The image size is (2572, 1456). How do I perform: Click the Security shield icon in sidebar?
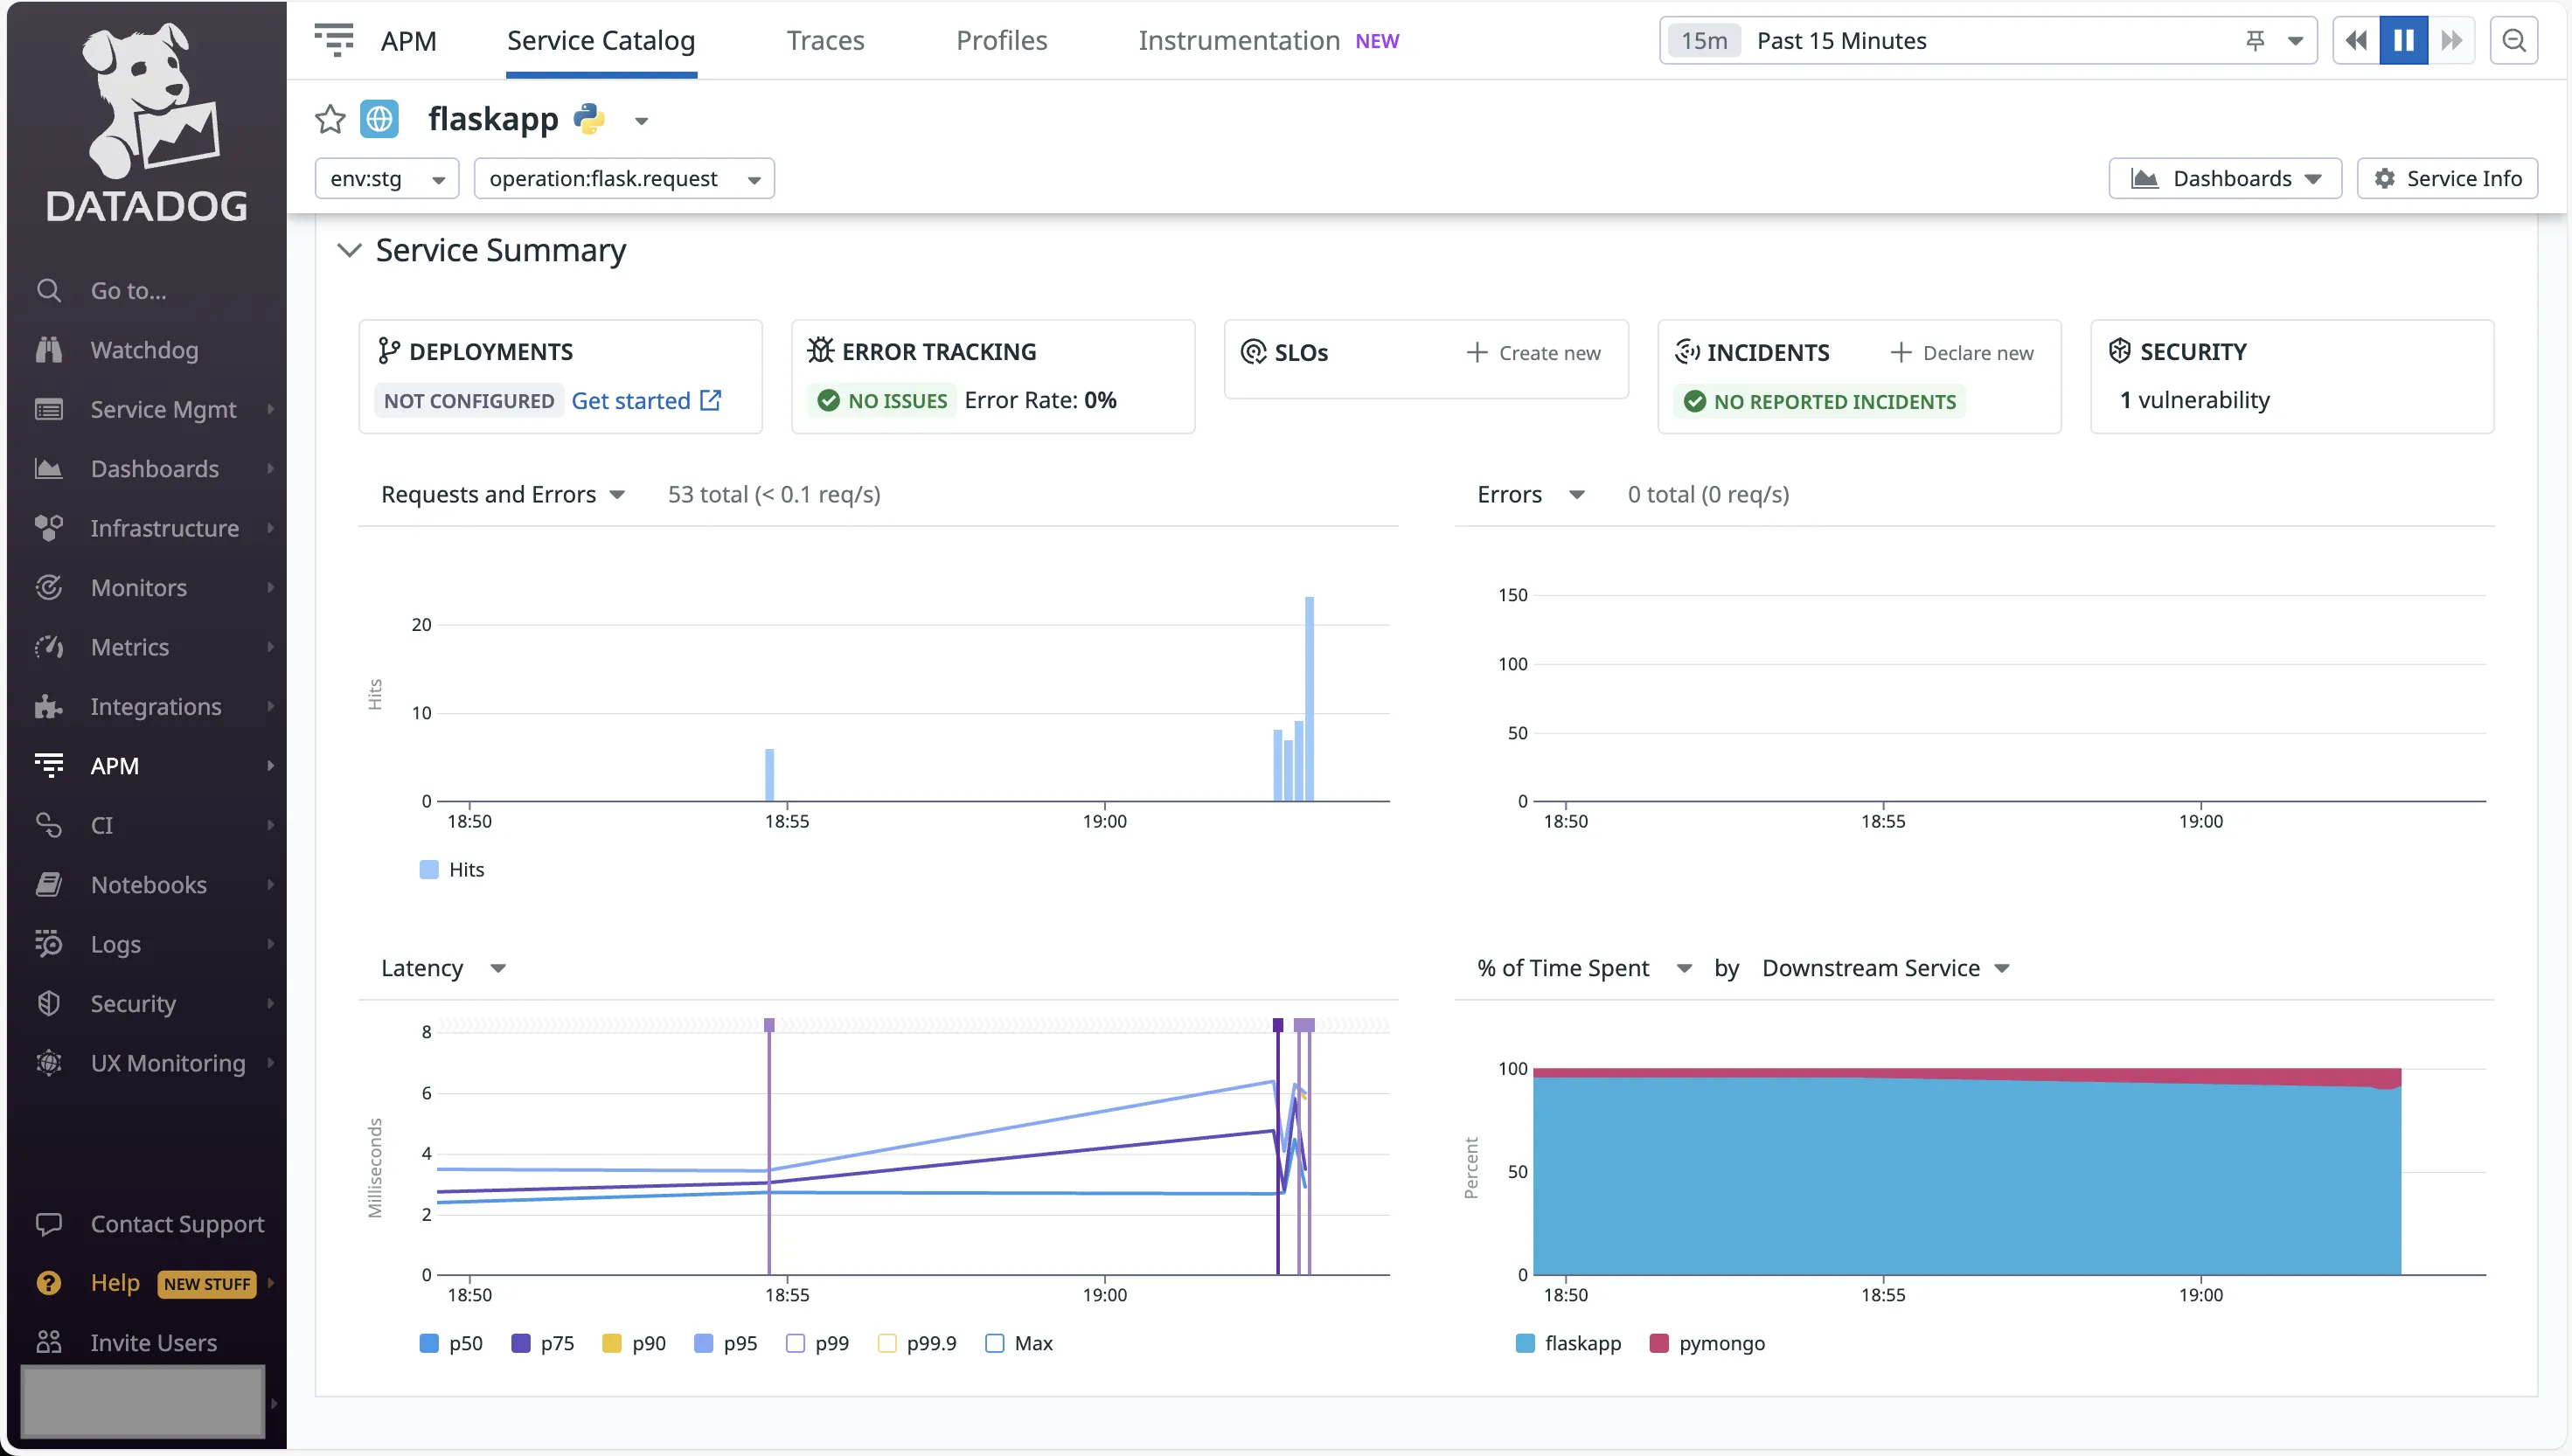49,1003
